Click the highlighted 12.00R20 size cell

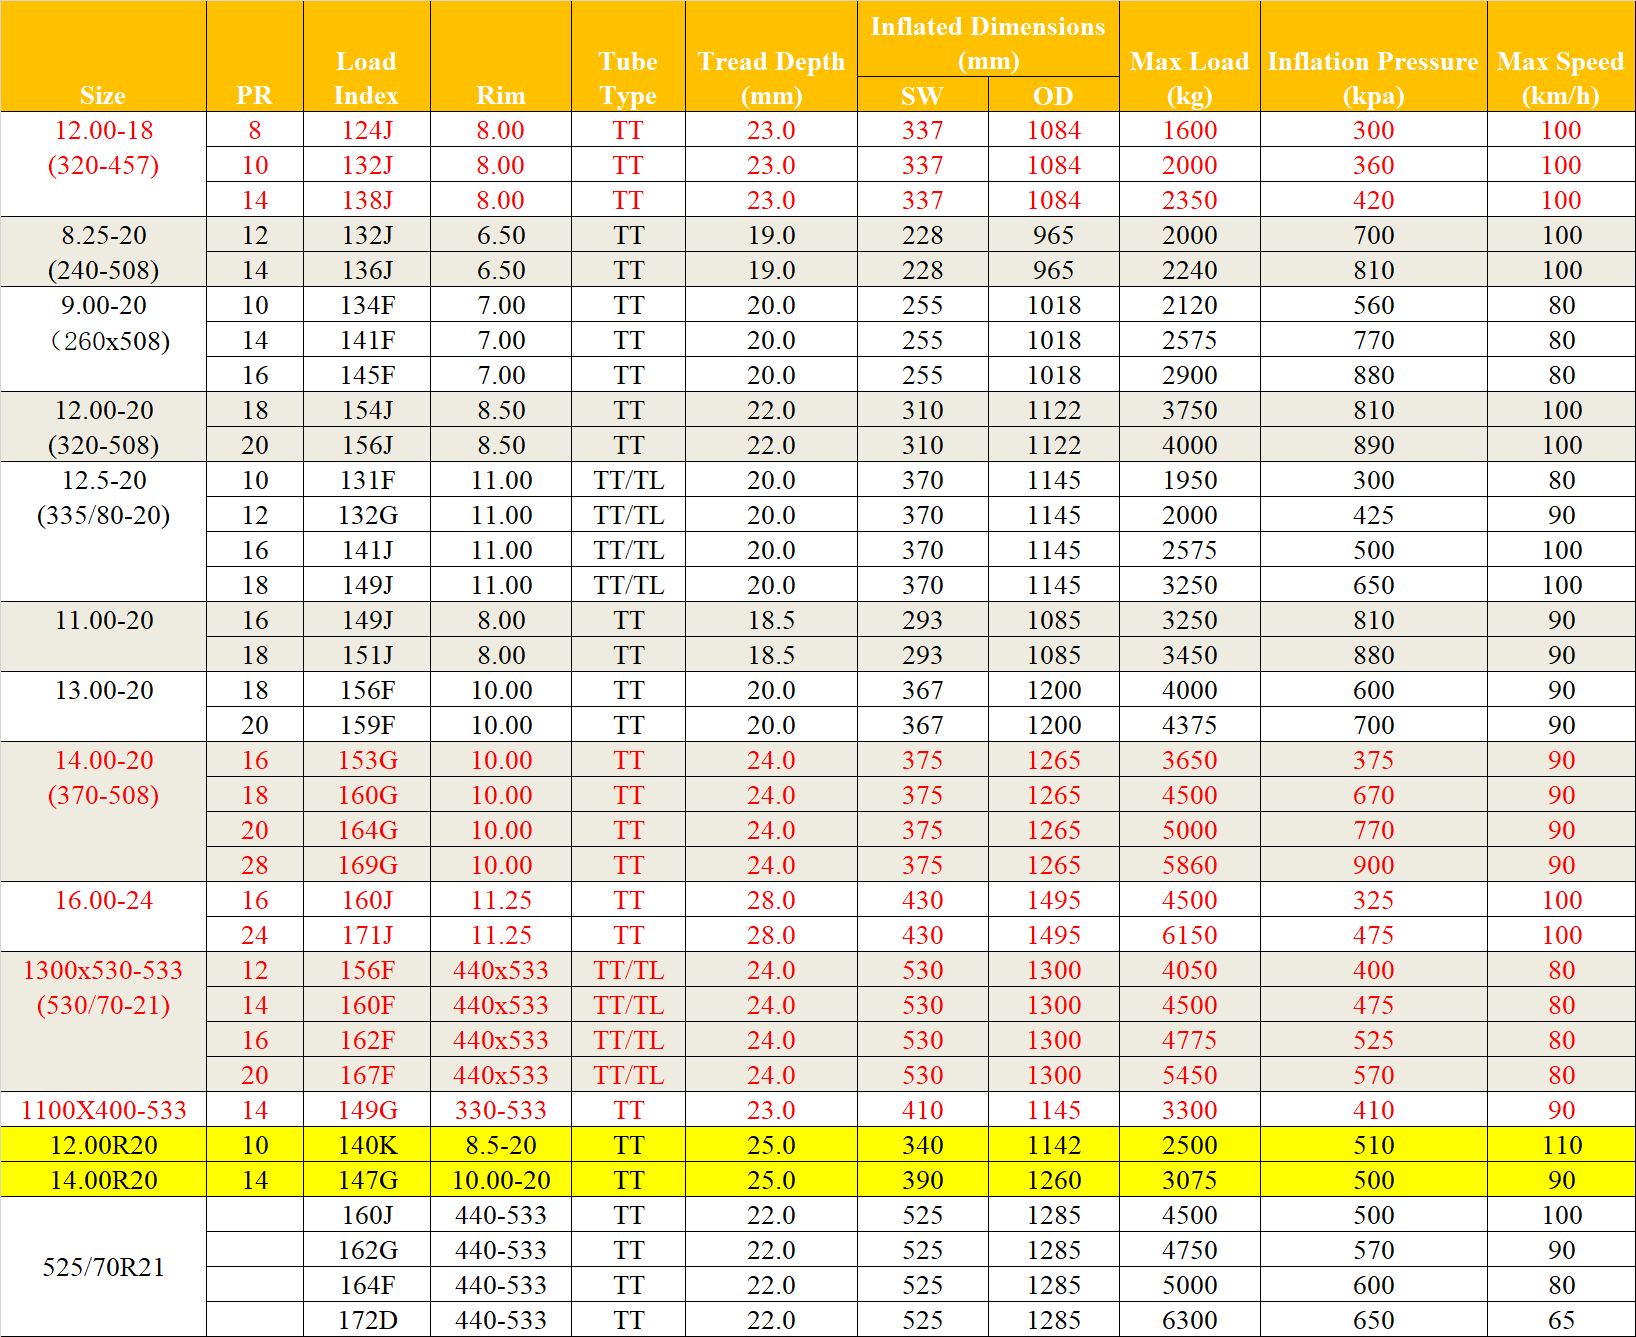click(104, 1145)
